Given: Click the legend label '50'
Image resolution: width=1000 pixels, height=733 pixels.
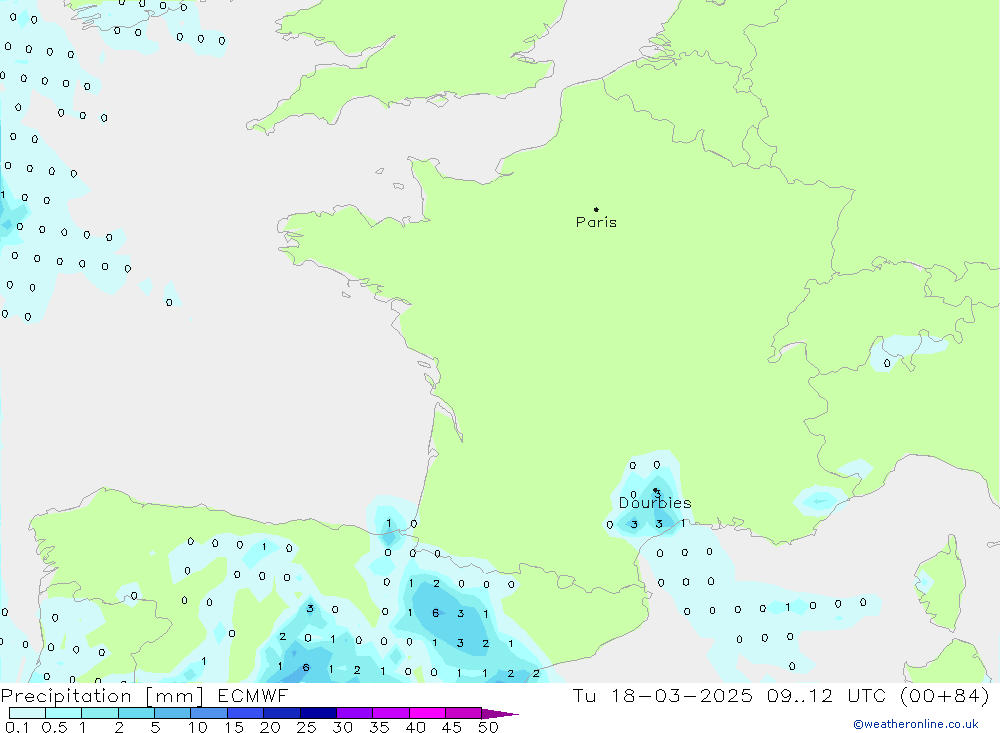Looking at the screenshot, I should [x=488, y=727].
